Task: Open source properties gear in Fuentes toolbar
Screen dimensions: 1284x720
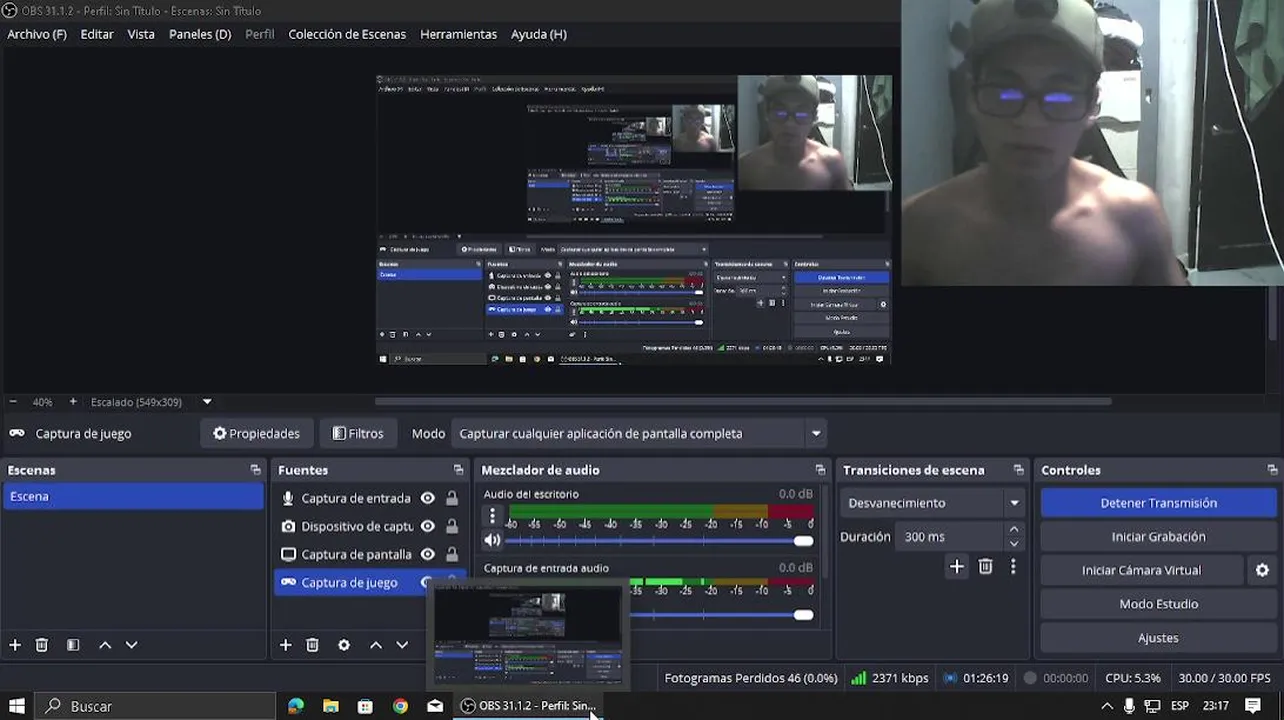Action: (x=344, y=645)
